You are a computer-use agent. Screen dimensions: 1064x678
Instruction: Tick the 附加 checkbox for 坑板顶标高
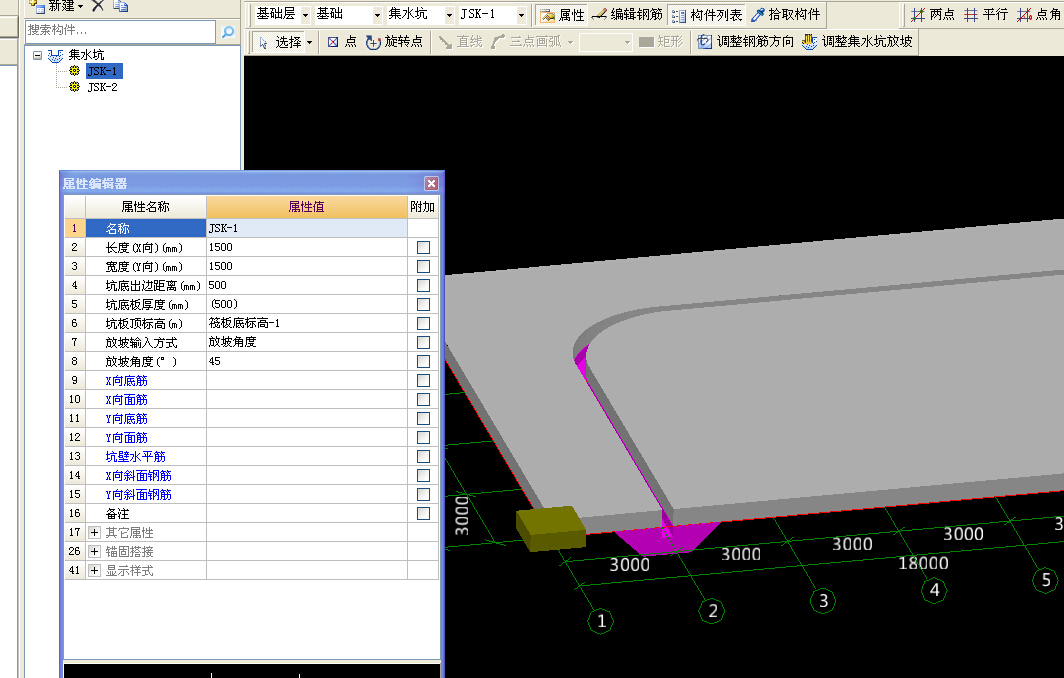[x=423, y=324]
